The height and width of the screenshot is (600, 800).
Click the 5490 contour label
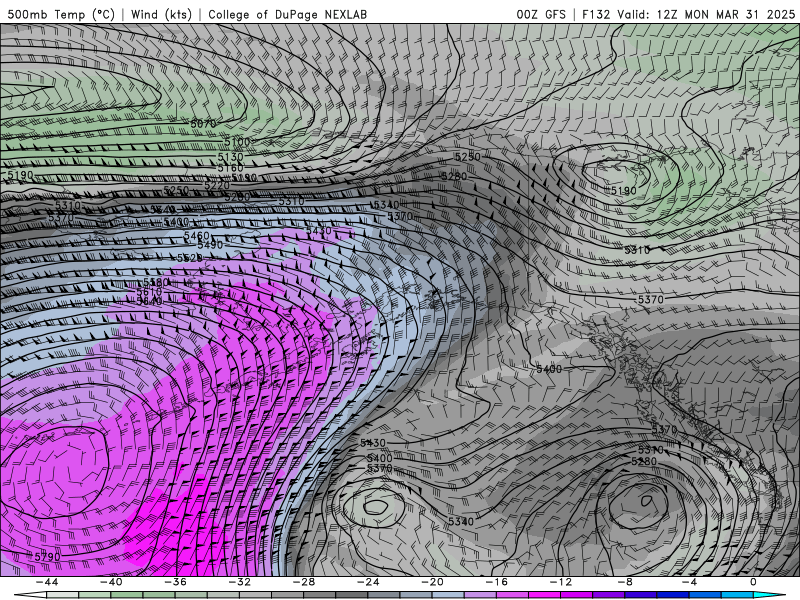tap(210, 245)
